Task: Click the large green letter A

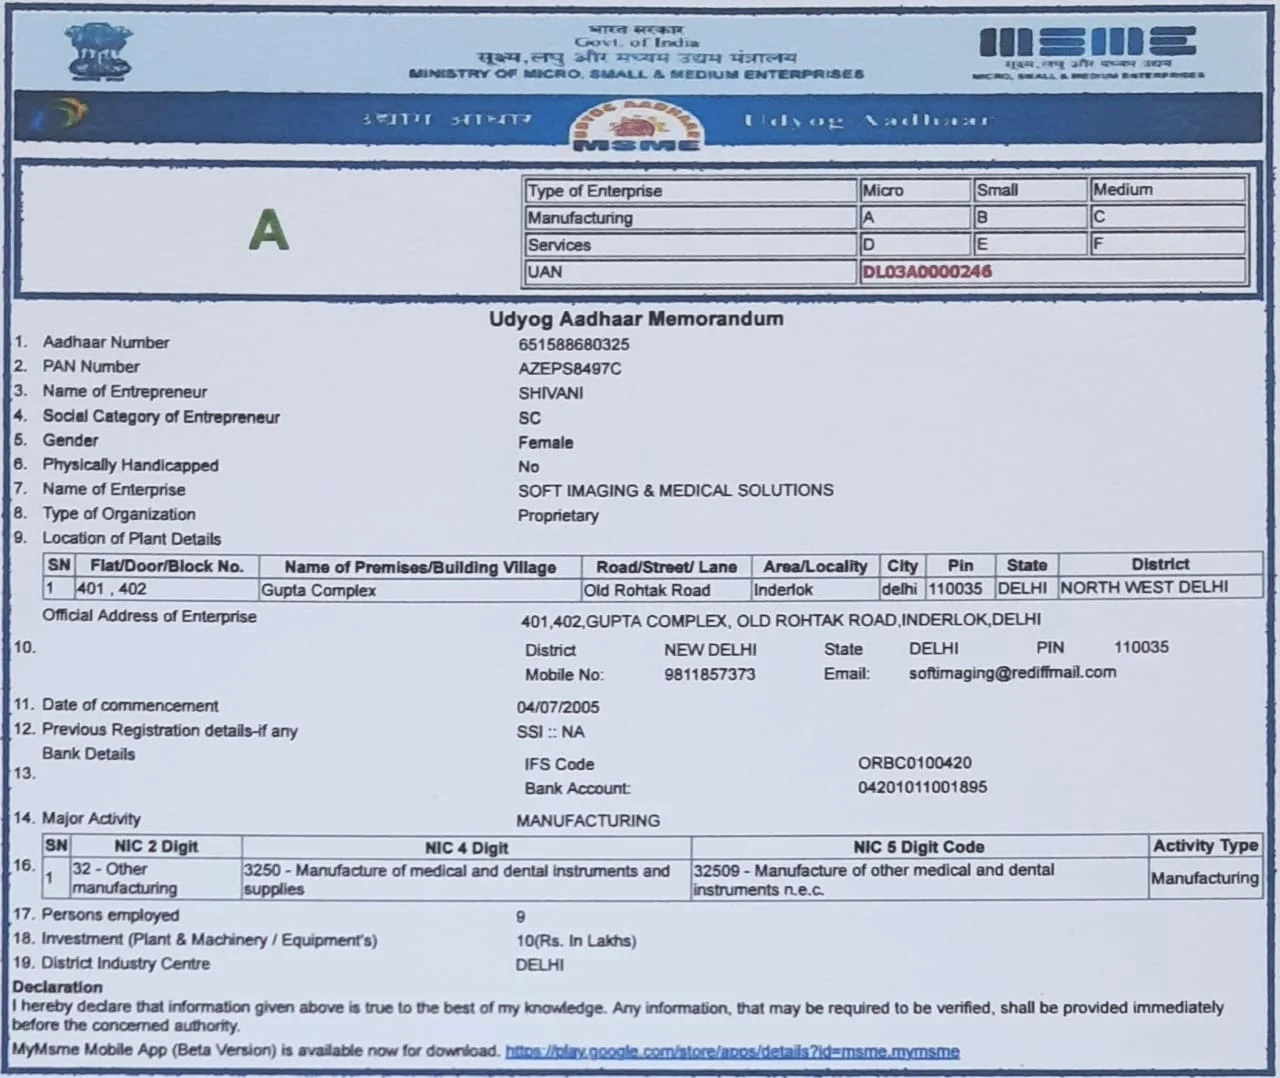Action: (268, 230)
